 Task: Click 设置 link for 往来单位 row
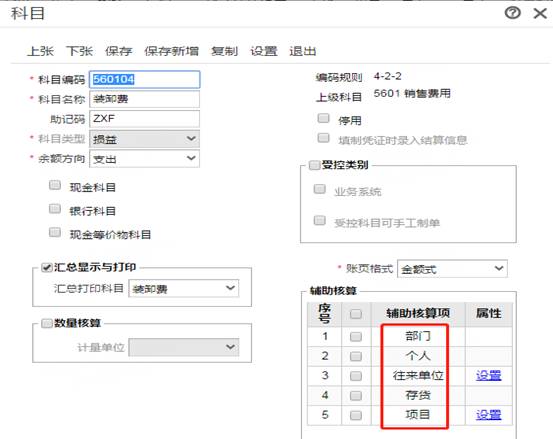pyautogui.click(x=488, y=376)
